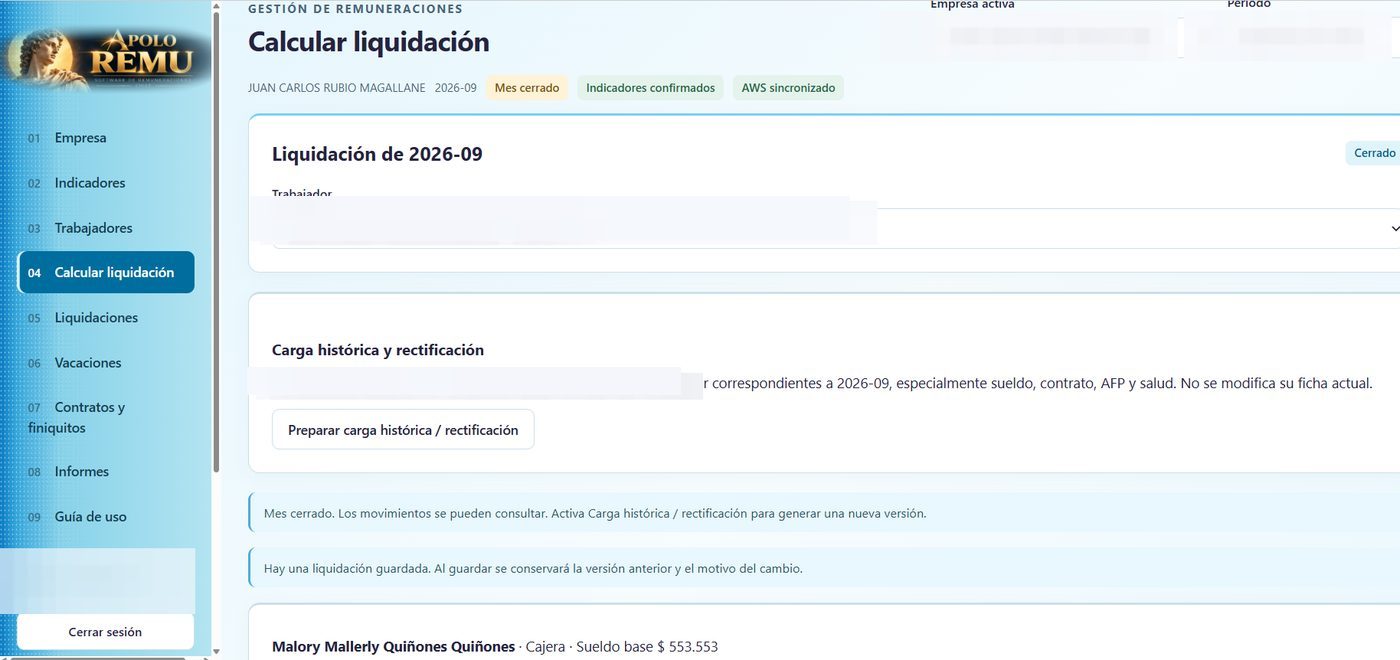Click the AWS sincronizado badge
Viewport: 1400px width, 660px height.
[x=788, y=88]
